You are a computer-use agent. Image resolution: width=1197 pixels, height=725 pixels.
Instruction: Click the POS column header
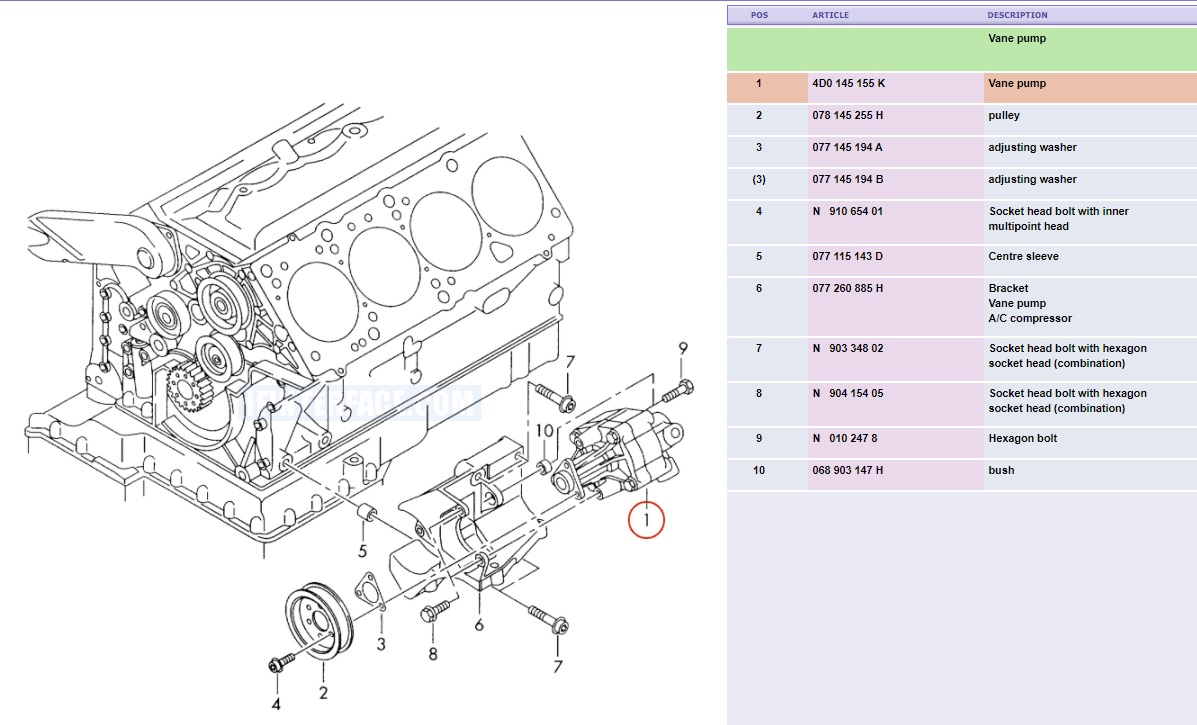759,15
